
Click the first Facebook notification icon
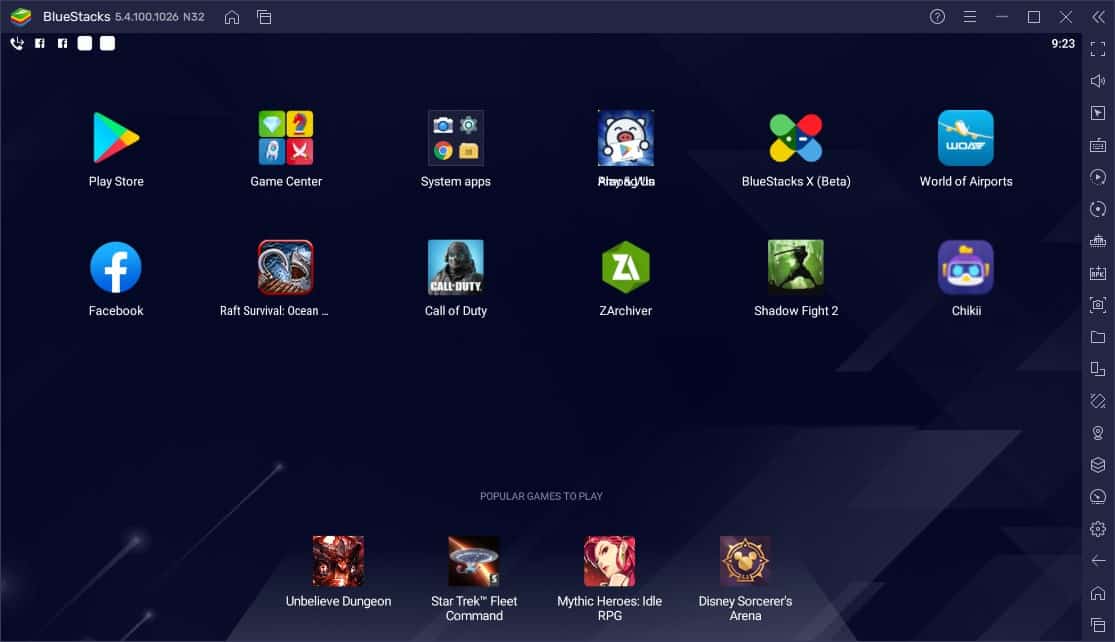40,43
